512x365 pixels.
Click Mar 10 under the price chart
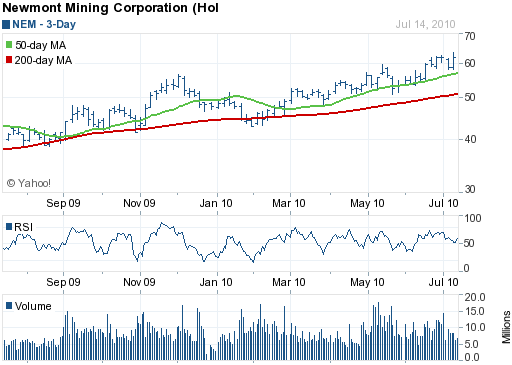click(x=289, y=203)
